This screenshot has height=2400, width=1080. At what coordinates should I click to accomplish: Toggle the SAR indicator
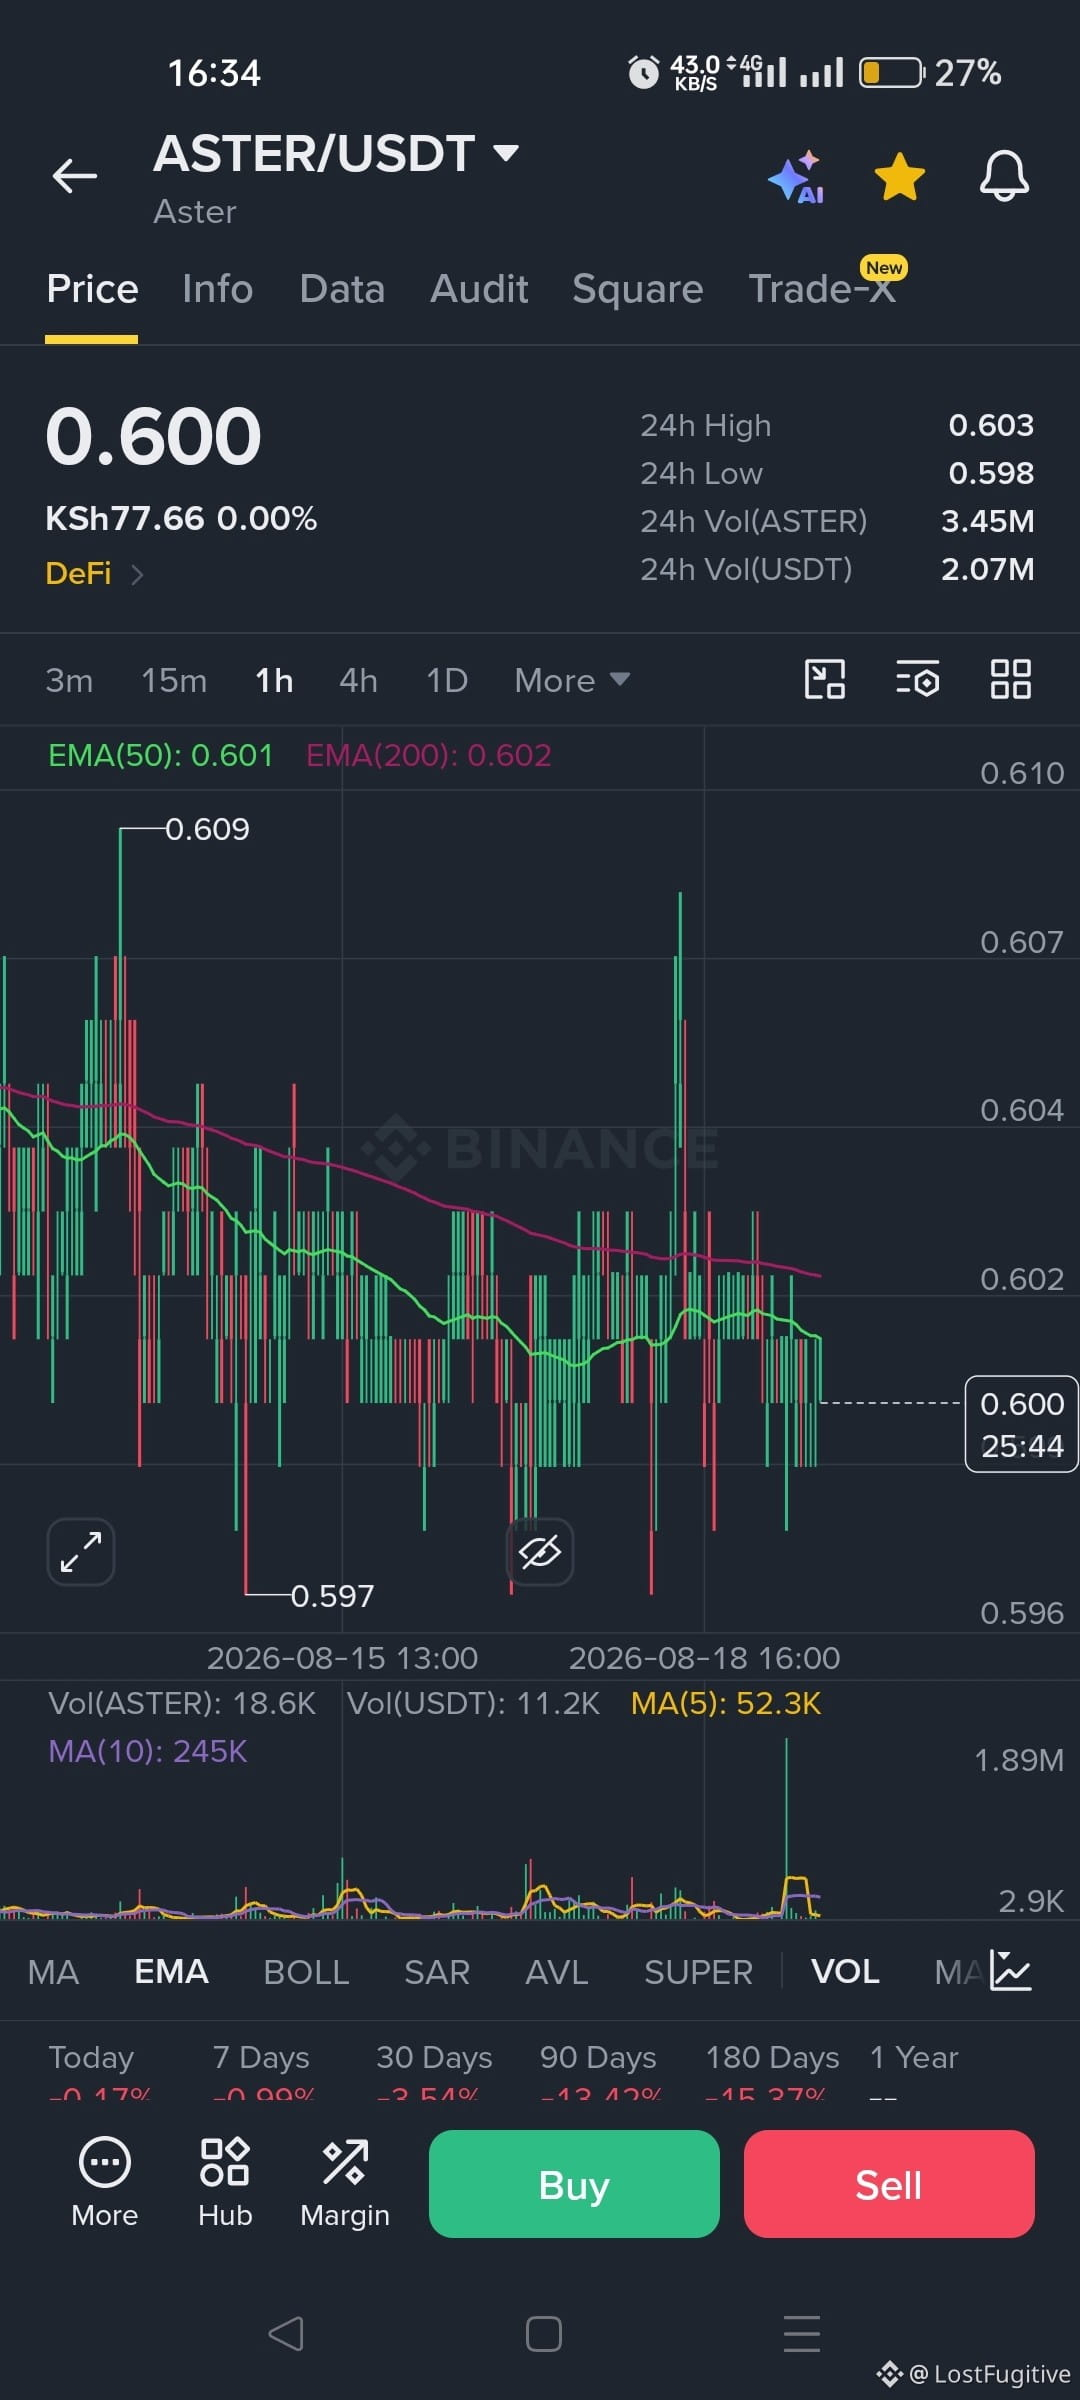coord(437,1972)
